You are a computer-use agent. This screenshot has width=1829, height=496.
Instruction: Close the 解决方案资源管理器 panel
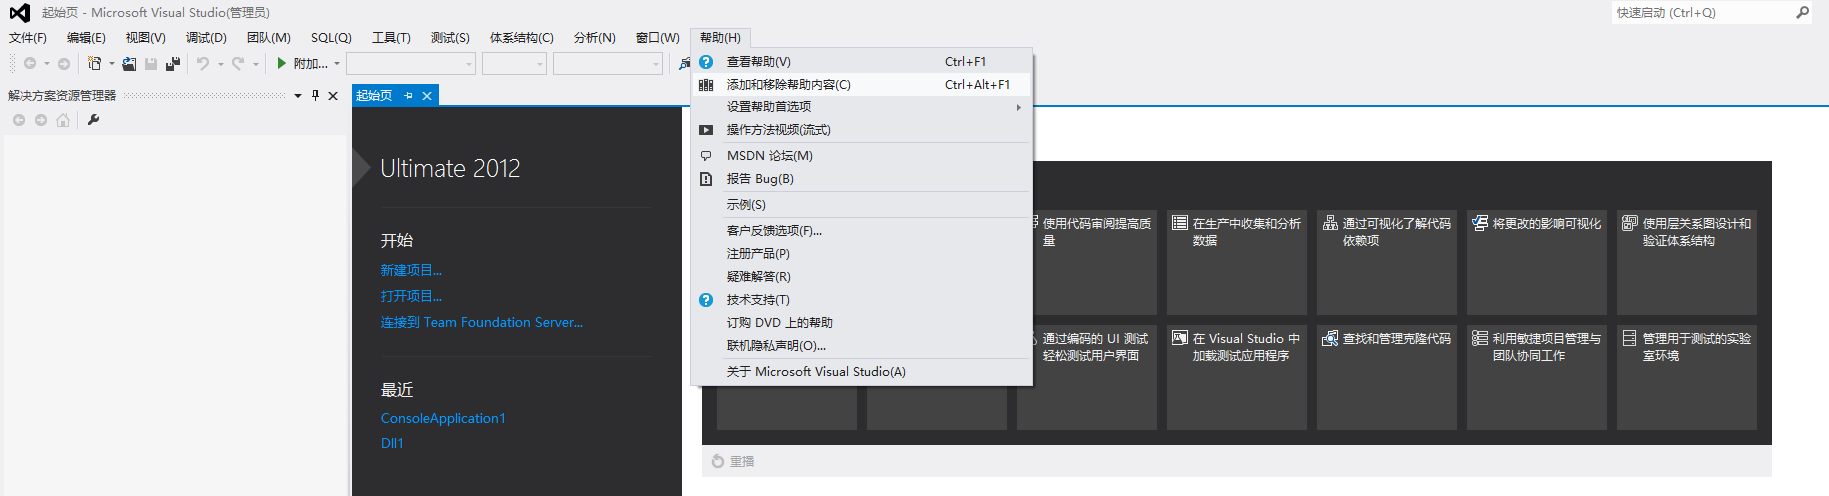[333, 96]
